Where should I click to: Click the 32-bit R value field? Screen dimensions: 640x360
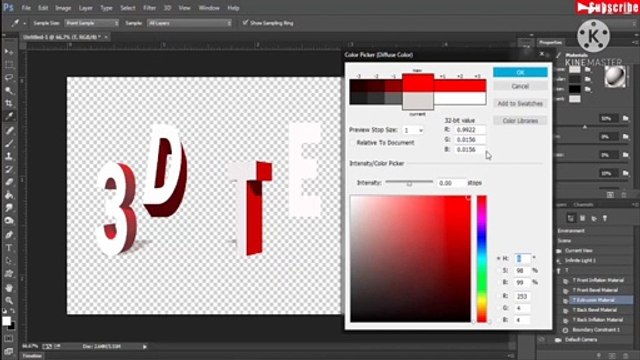tap(470, 130)
